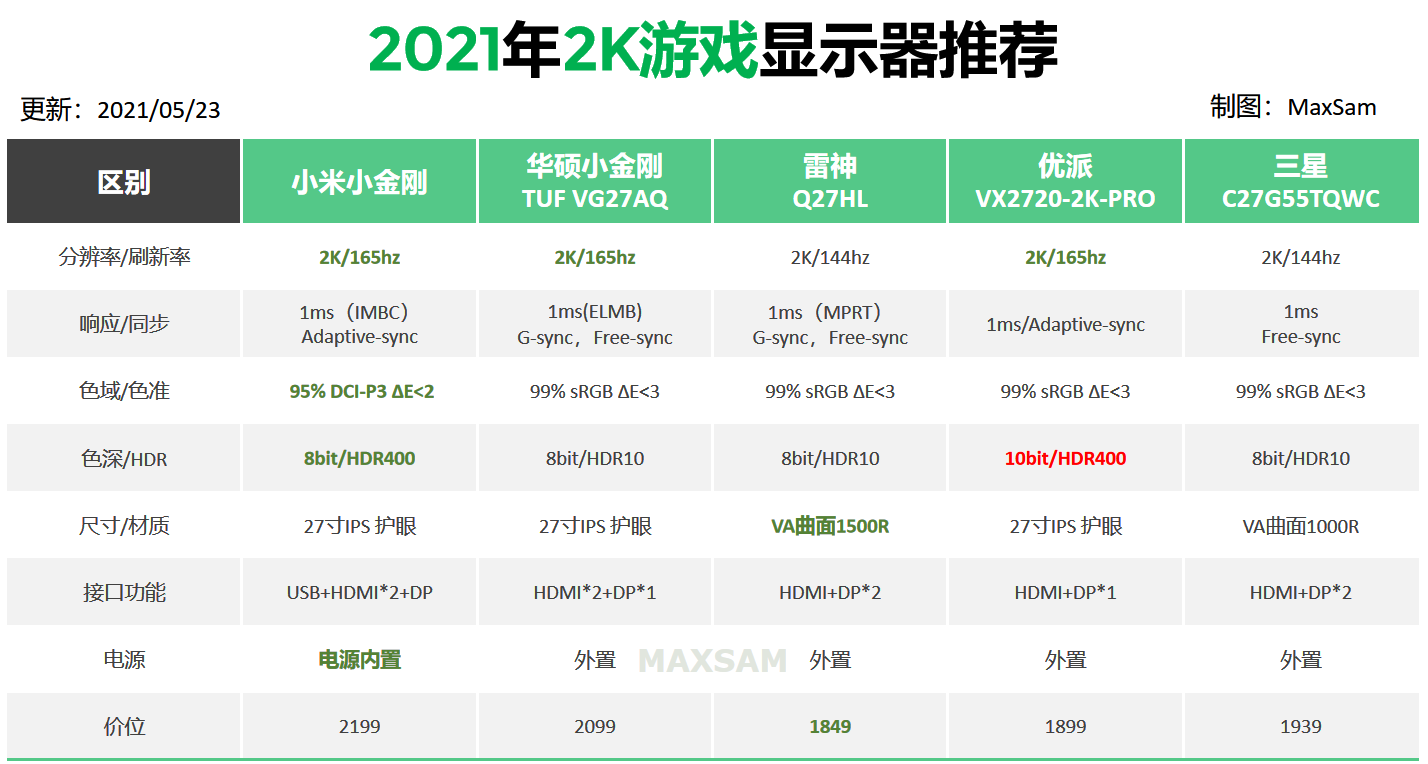
Task: Click the 2099 price cell
Action: 595,726
